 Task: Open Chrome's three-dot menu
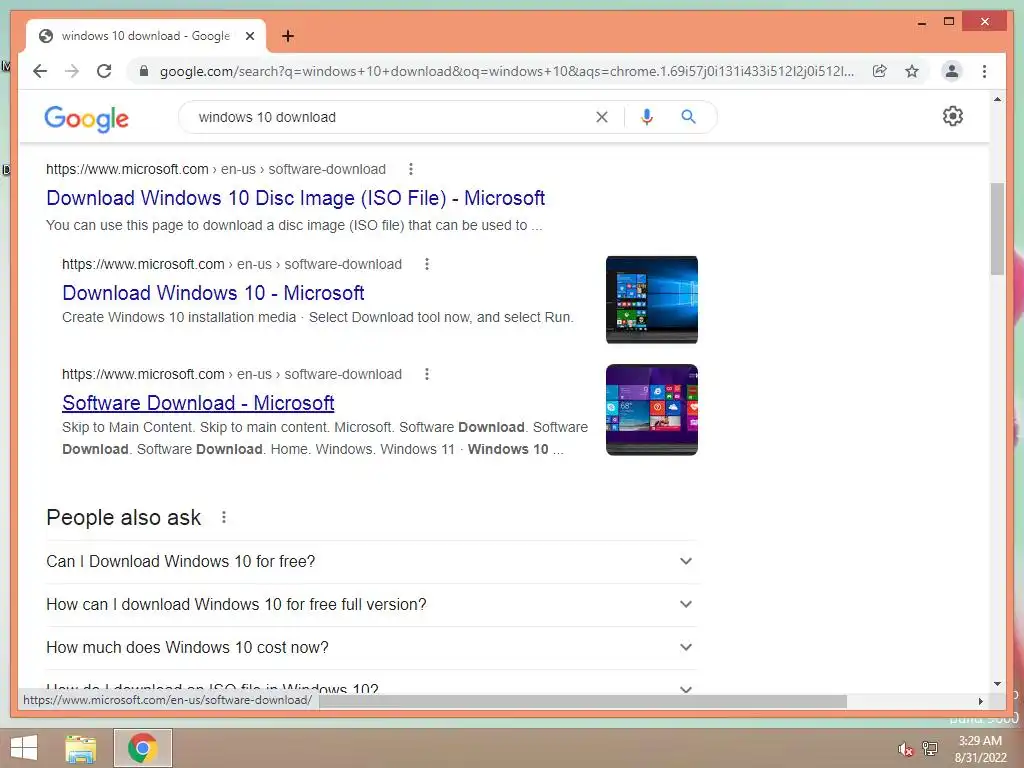984,71
